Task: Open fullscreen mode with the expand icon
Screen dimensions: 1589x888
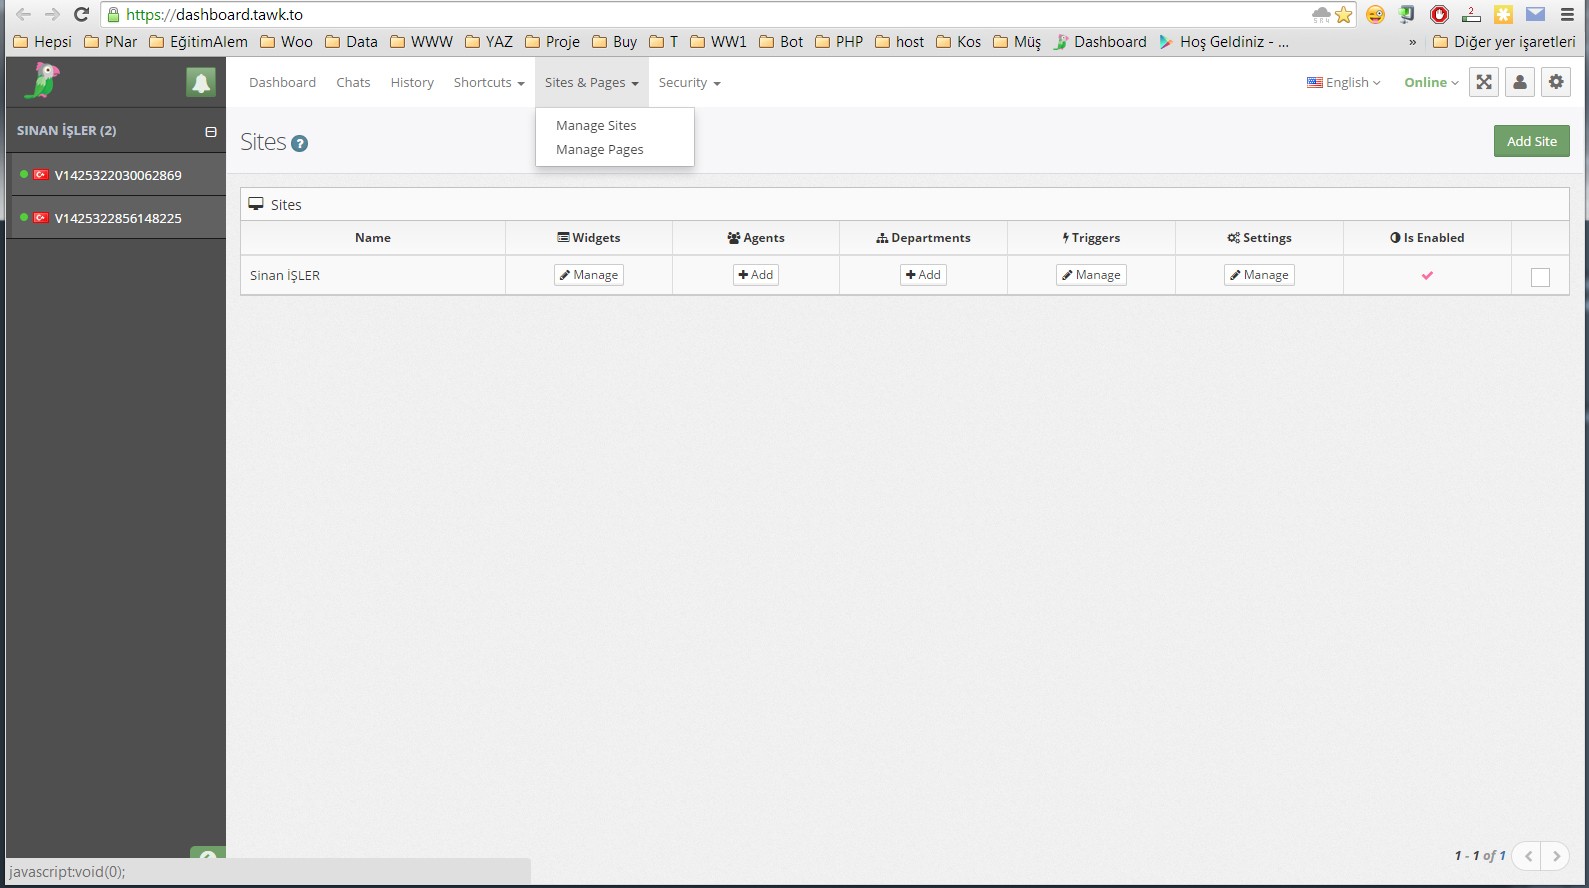Action: click(x=1484, y=83)
